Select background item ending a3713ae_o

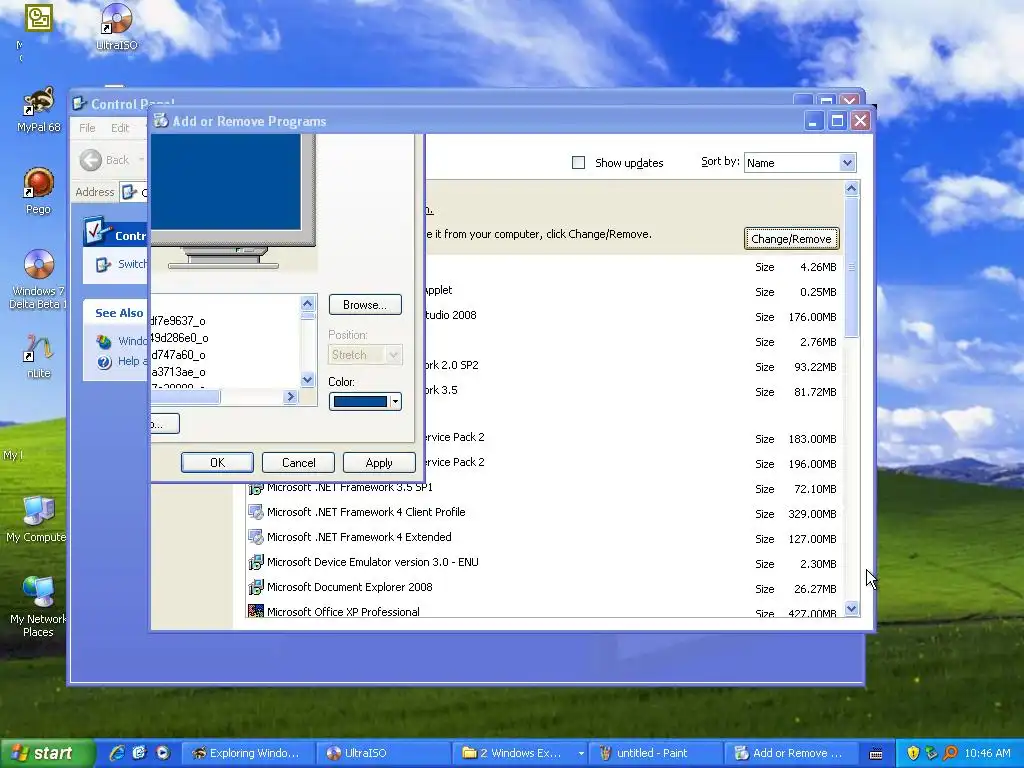tap(178, 372)
